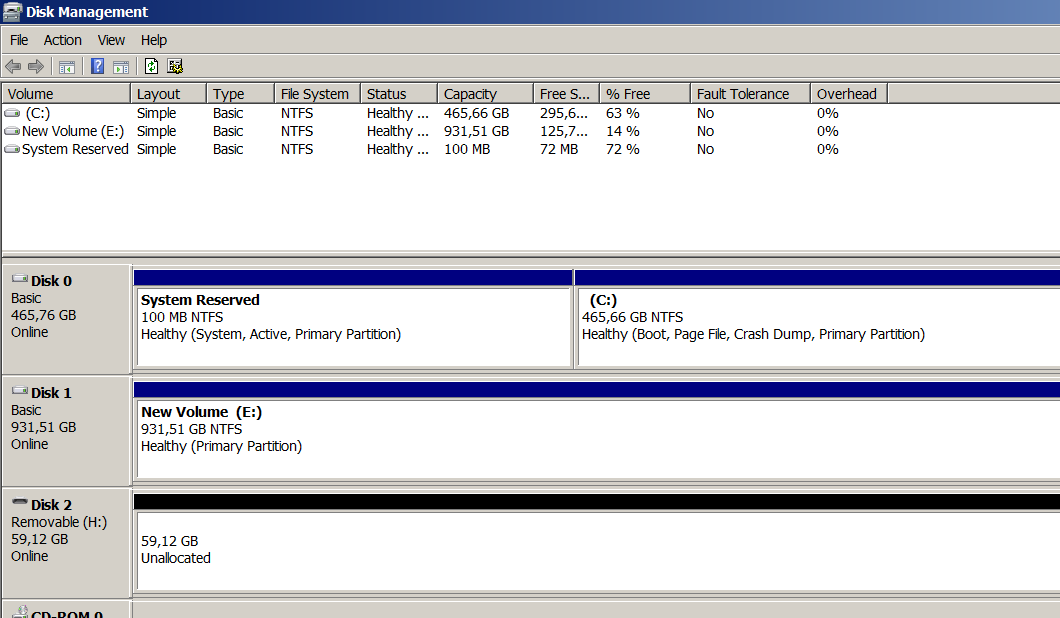Click the Disk 0 drive icon
Viewport: 1060px width, 618px height.
[20, 279]
